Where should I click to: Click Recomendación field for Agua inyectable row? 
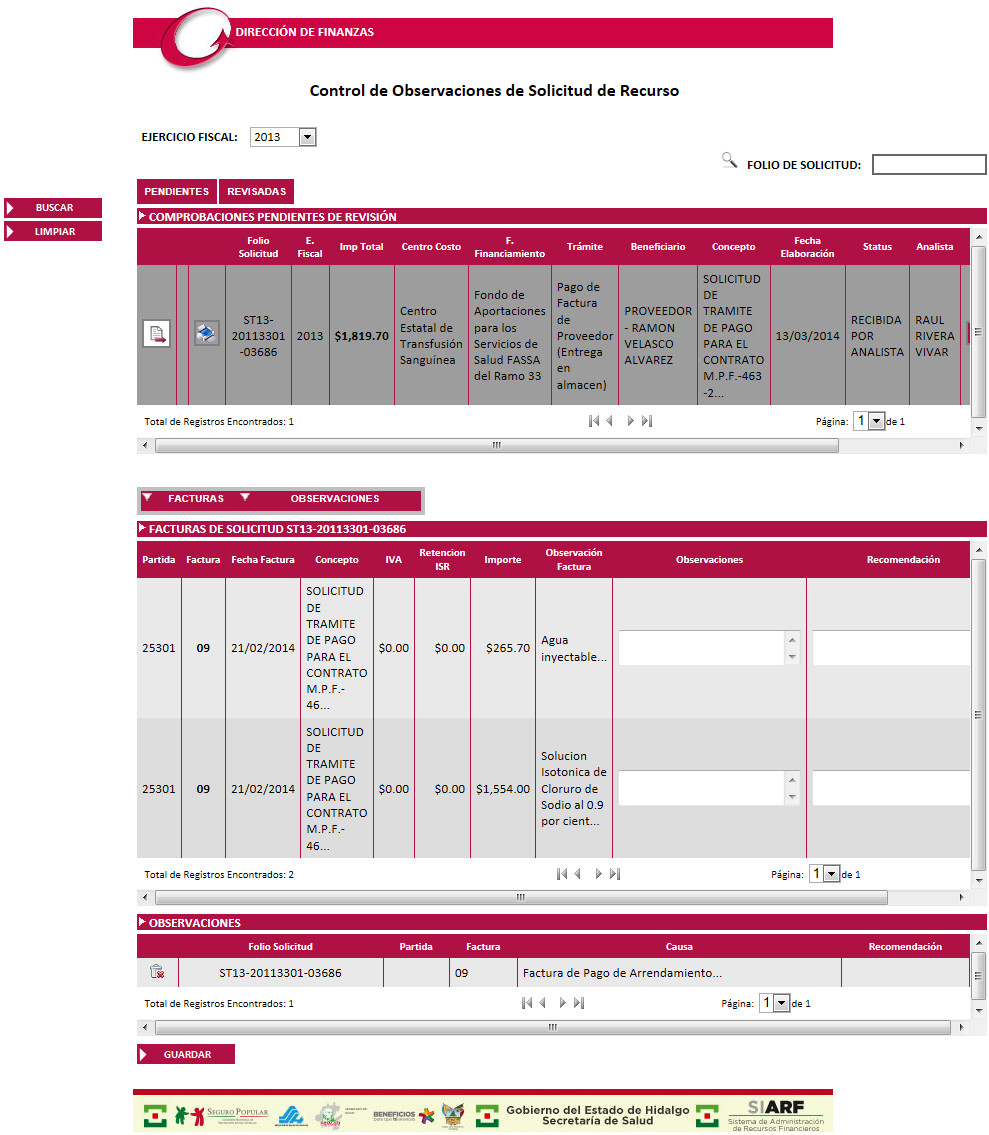pos(891,648)
